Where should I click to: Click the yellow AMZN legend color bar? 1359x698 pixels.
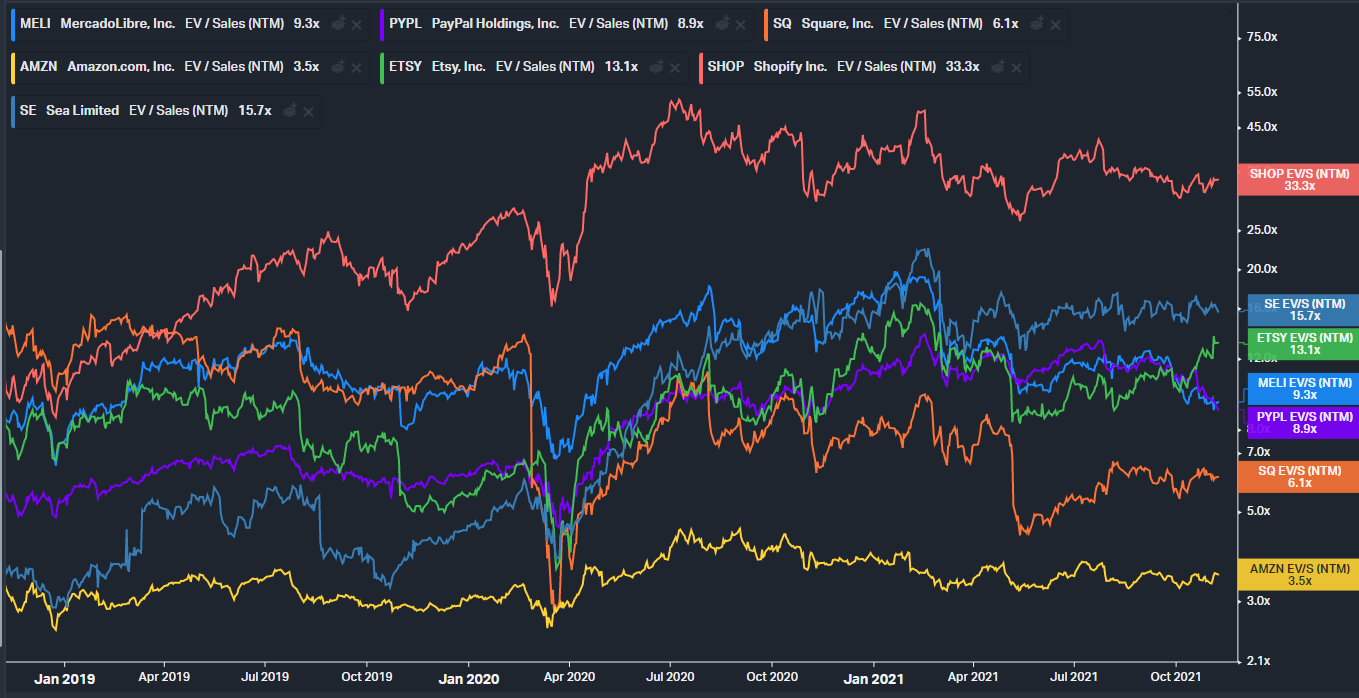[11, 68]
